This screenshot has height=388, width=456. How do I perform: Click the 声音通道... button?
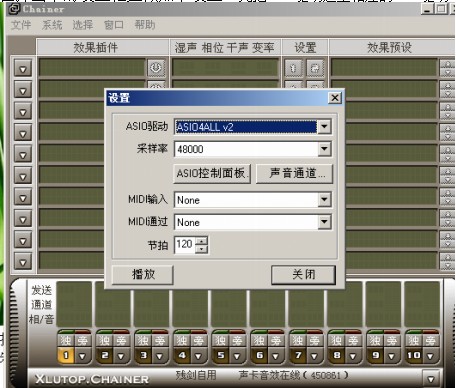pos(294,173)
